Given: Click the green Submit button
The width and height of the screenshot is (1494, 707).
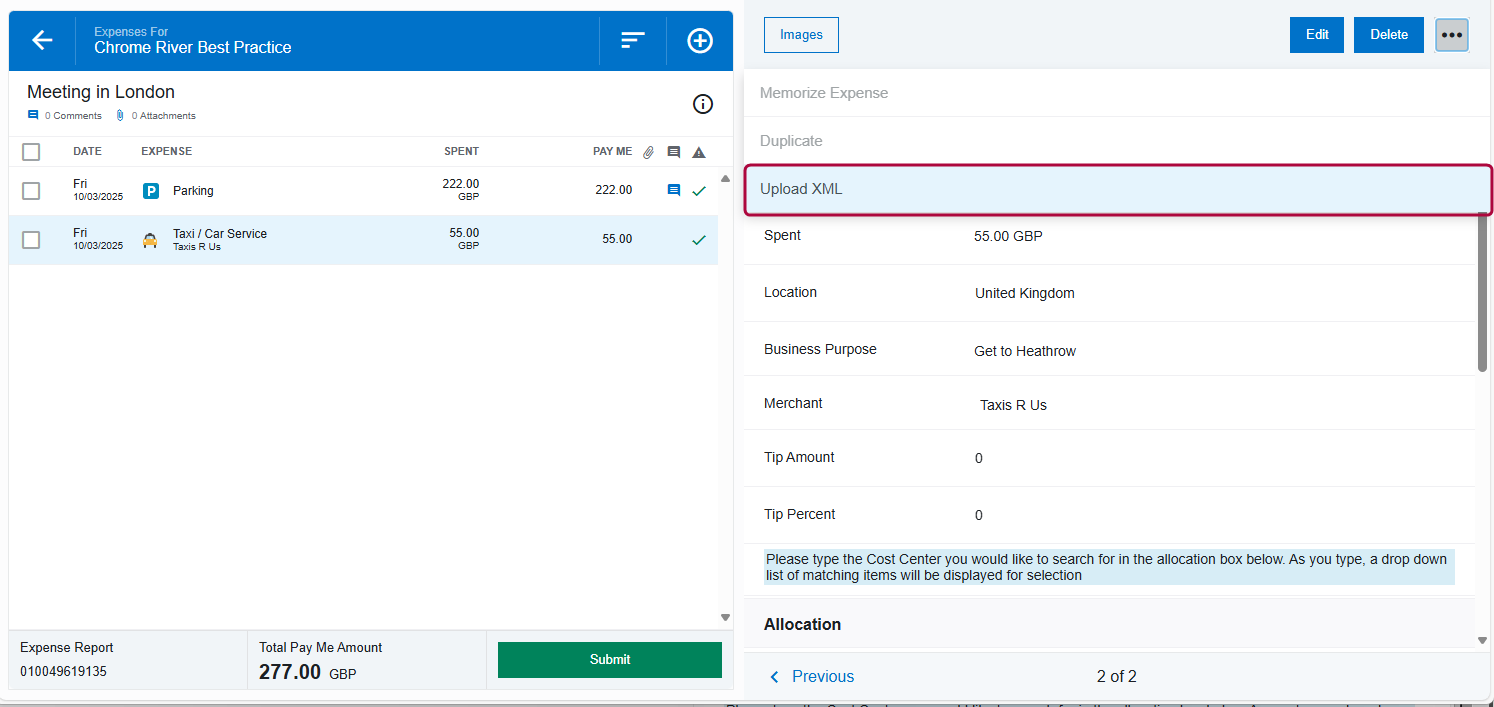Looking at the screenshot, I should [x=609, y=660].
